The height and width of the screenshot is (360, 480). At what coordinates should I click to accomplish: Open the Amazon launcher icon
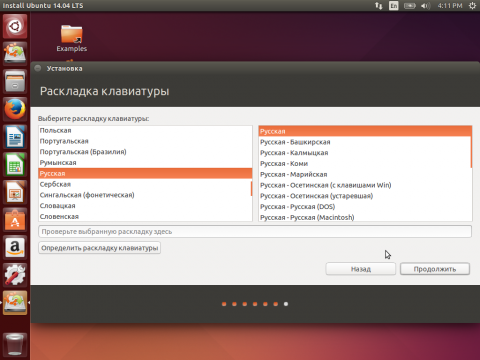[15, 247]
